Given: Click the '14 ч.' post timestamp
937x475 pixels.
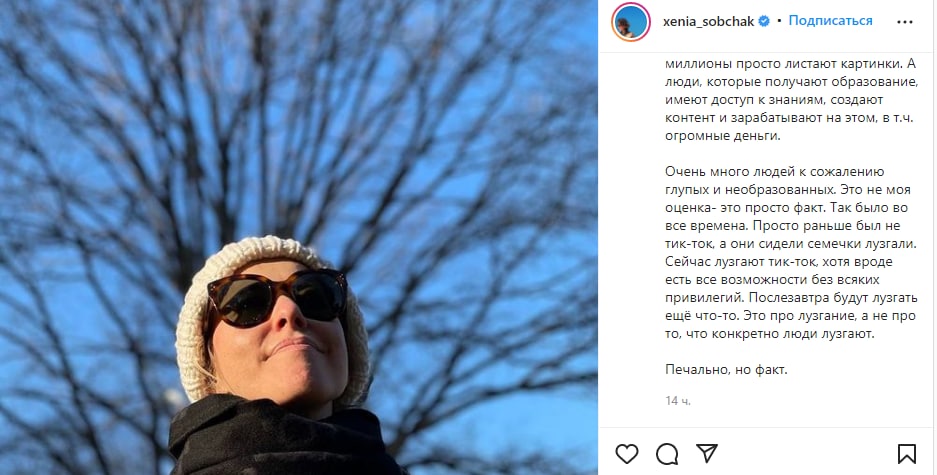Looking at the screenshot, I should pos(678,401).
